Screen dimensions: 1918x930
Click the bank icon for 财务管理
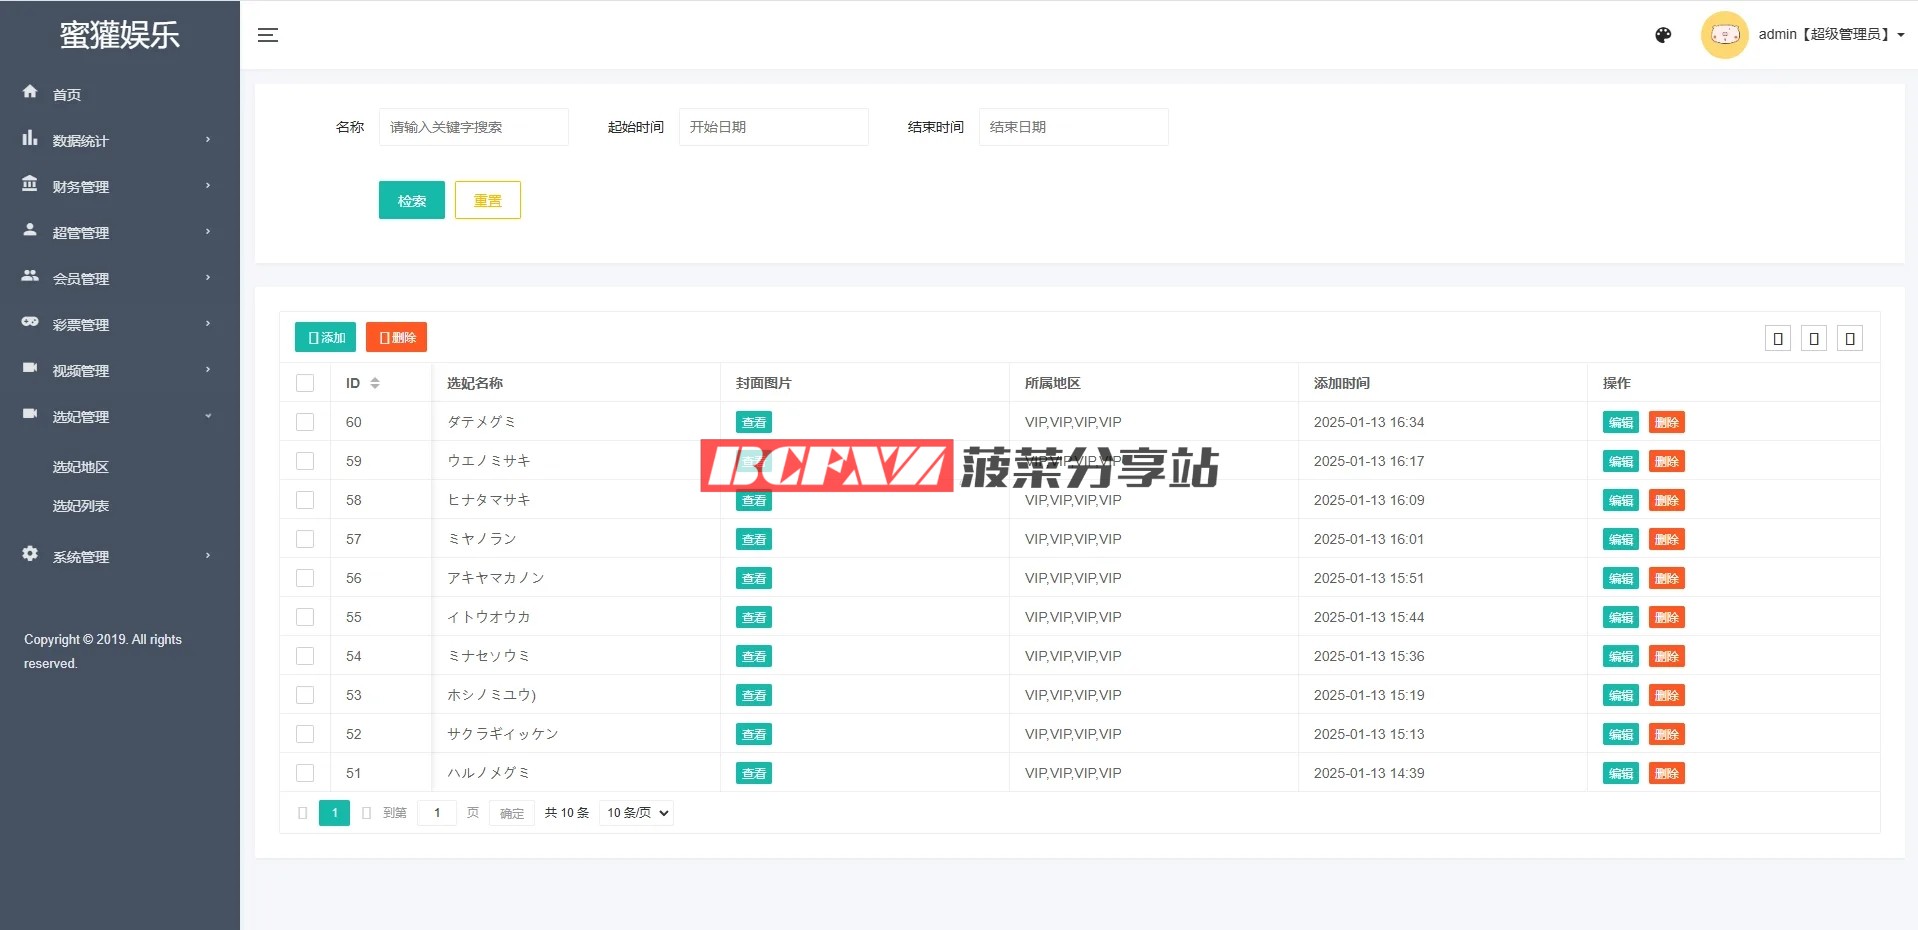coord(30,184)
